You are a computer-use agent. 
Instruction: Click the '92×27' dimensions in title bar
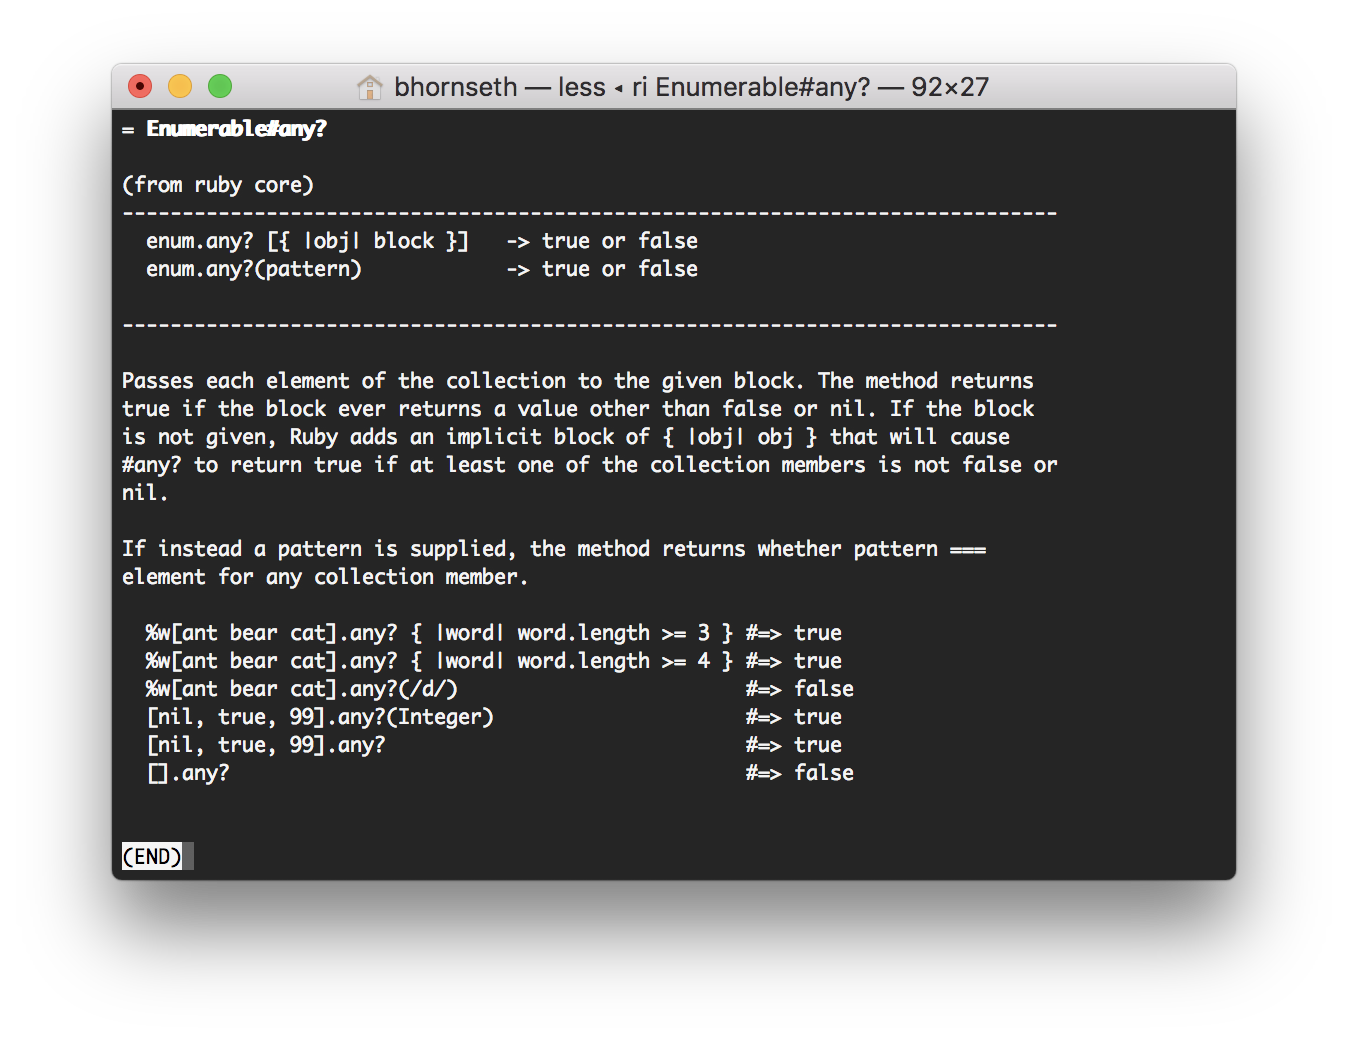tap(949, 87)
